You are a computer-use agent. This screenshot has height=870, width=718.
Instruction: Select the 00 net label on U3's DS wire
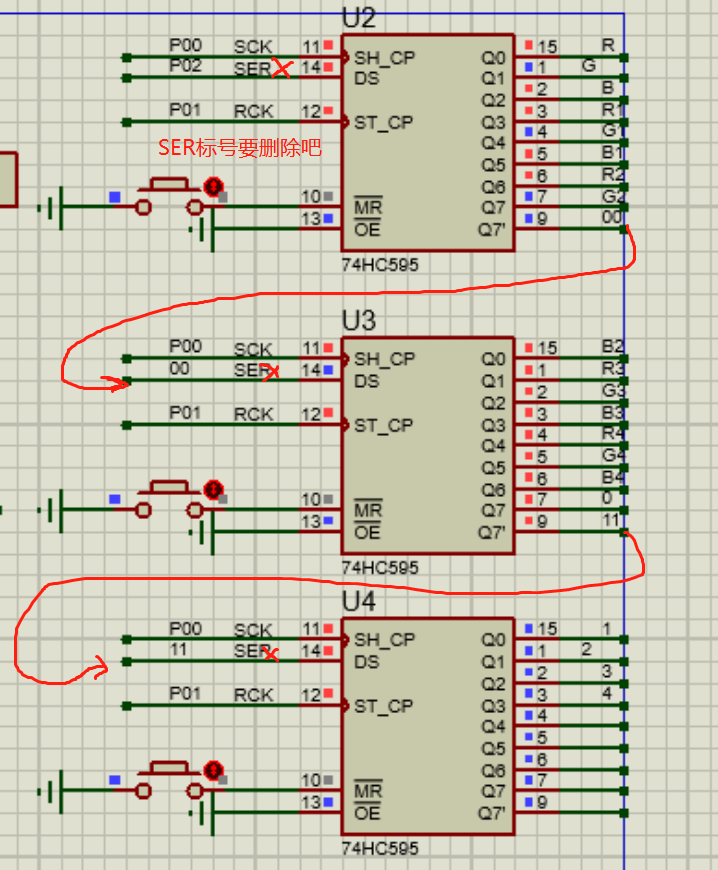click(x=179, y=368)
